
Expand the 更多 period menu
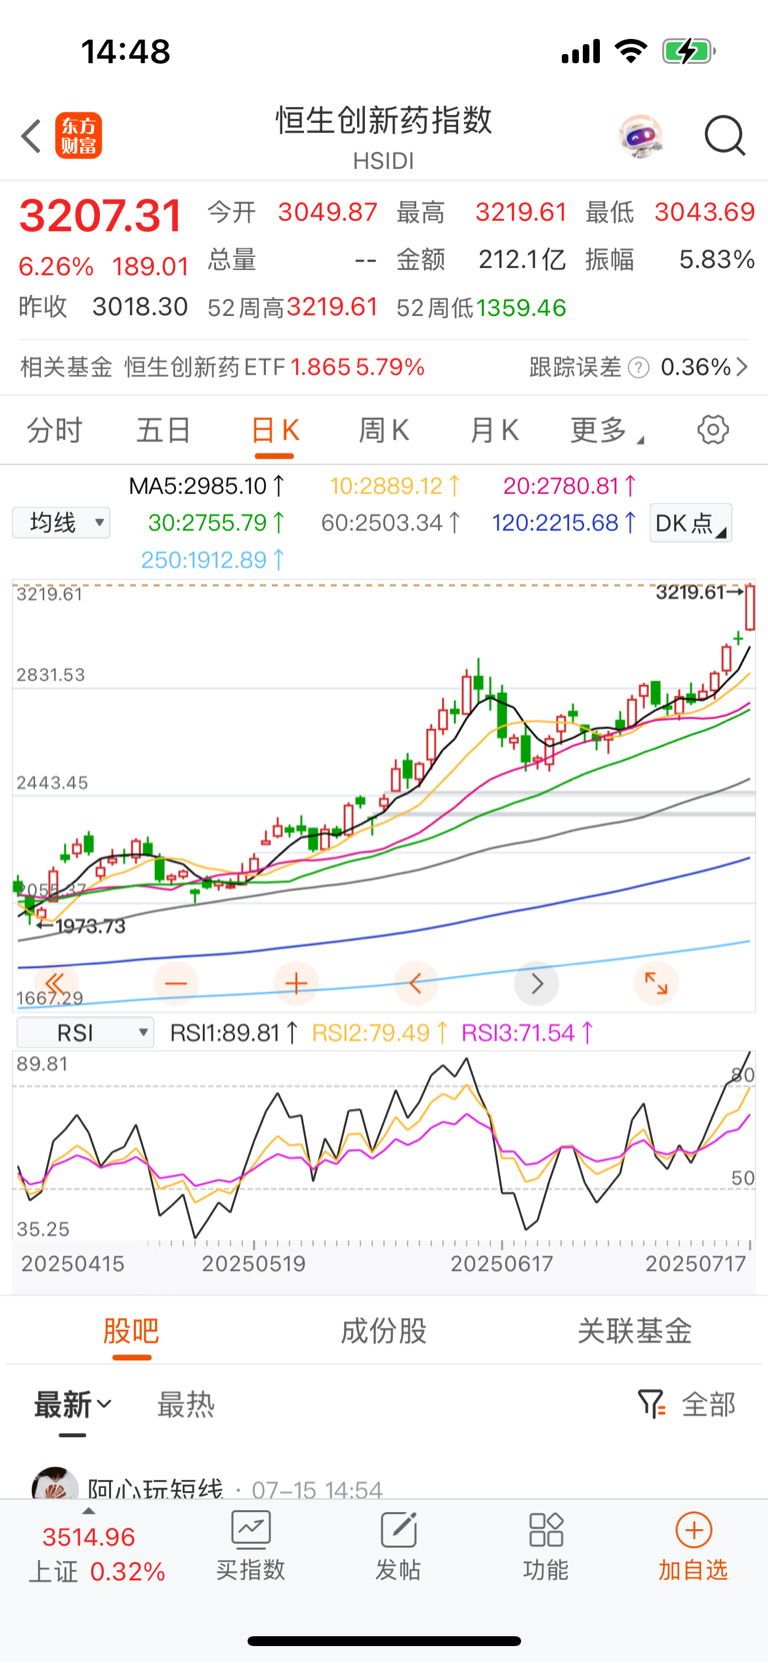[x=607, y=430]
